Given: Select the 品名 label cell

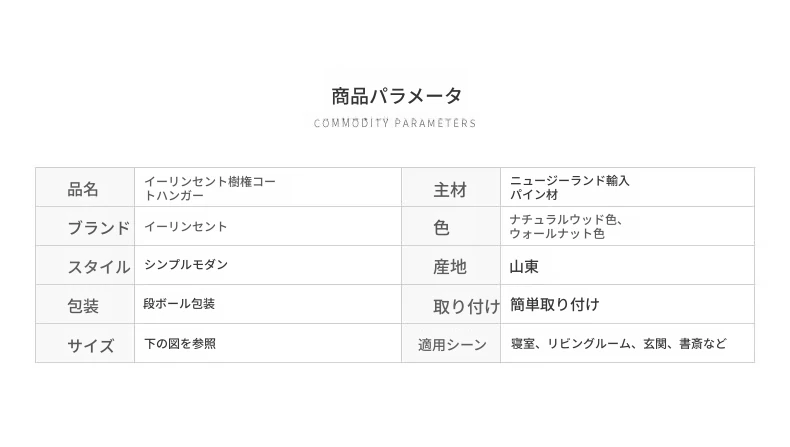Looking at the screenshot, I should 84,189.
